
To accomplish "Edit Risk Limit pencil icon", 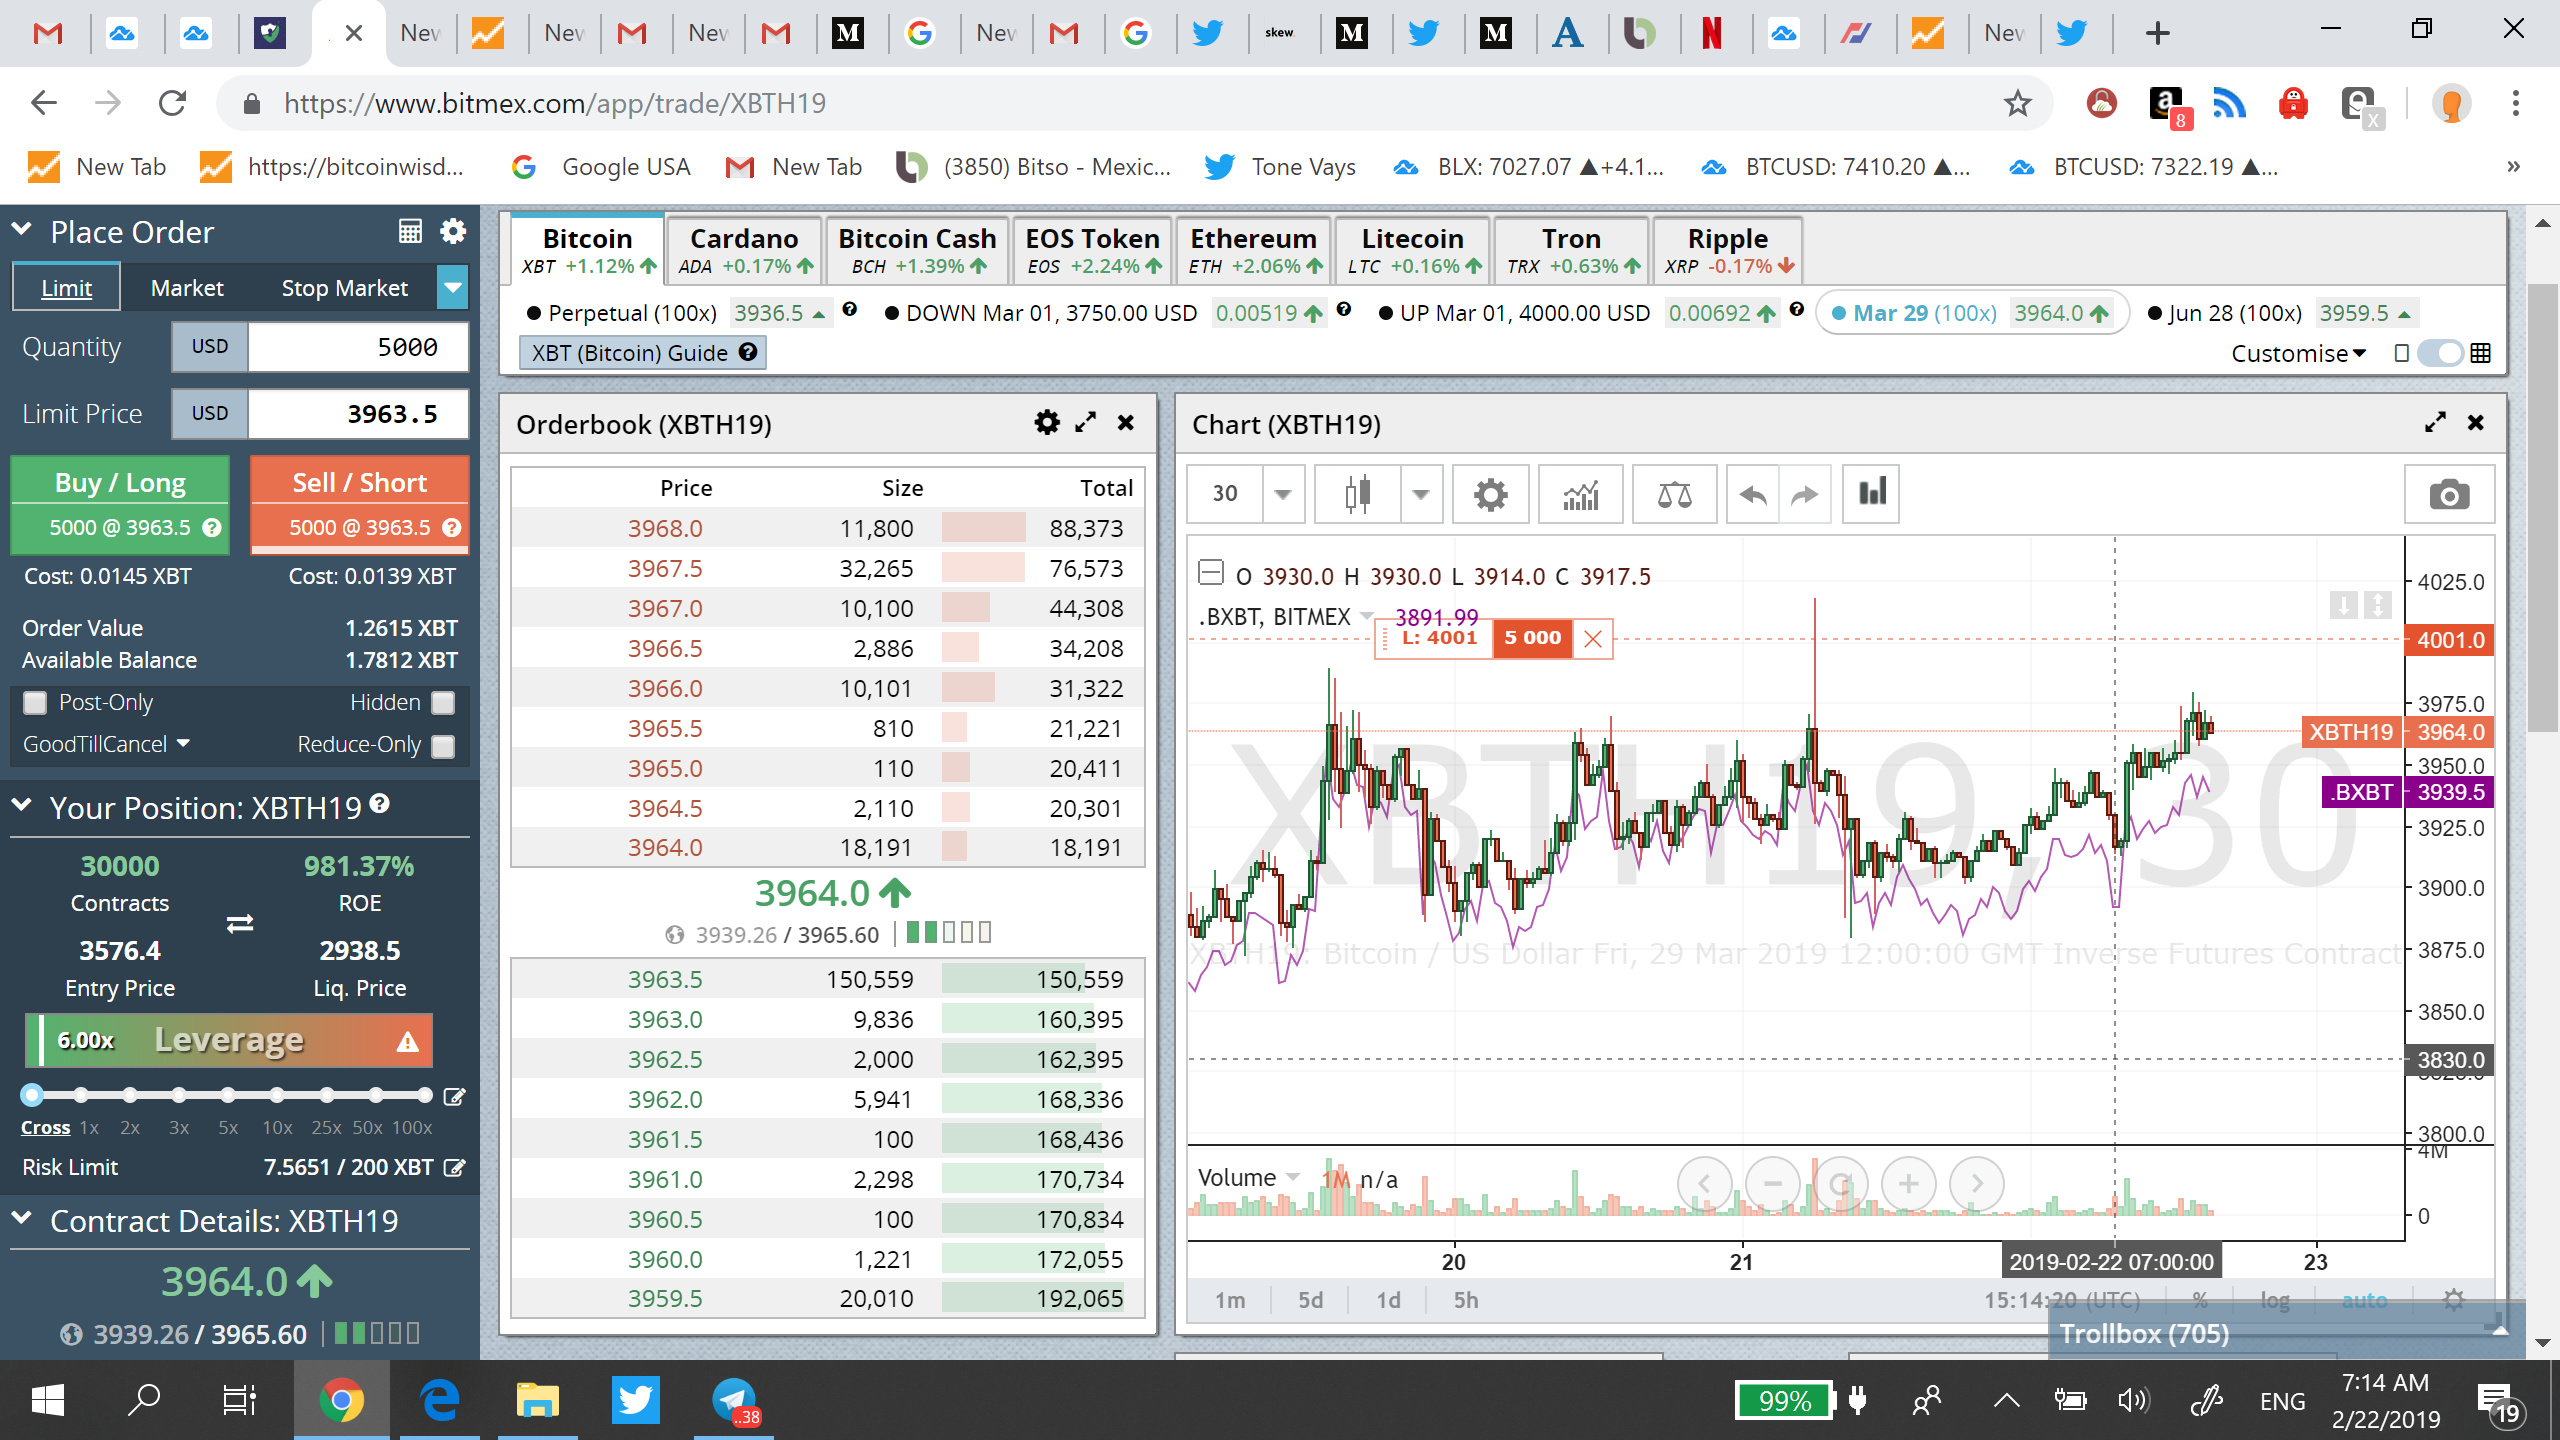I will click(x=454, y=1167).
